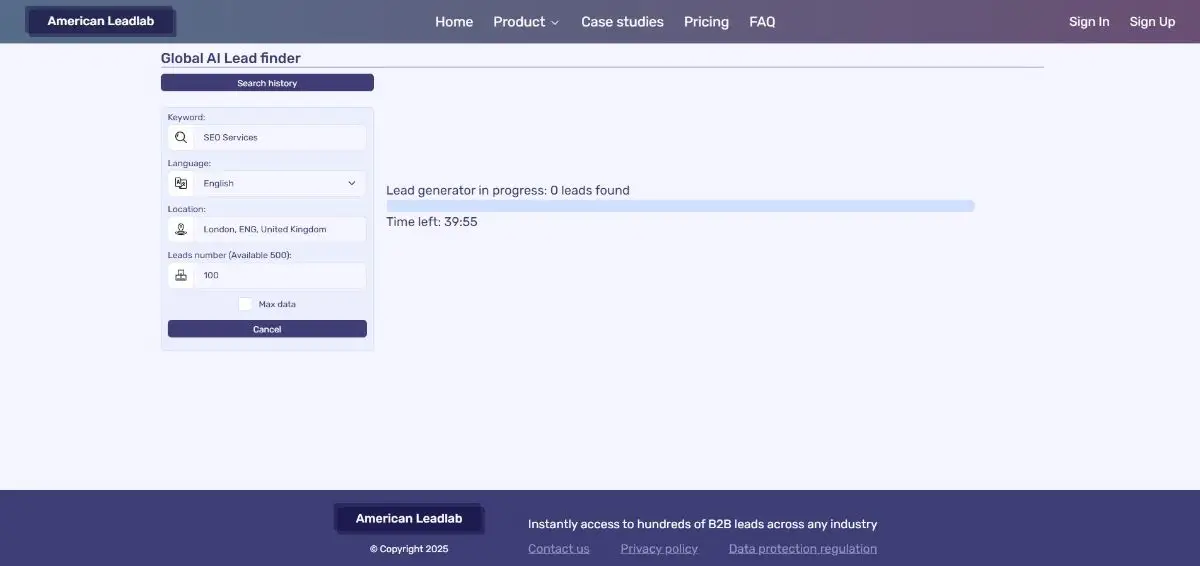1200x566 pixels.
Task: Click the Keyword field with SEO Services
Action: [x=280, y=138]
